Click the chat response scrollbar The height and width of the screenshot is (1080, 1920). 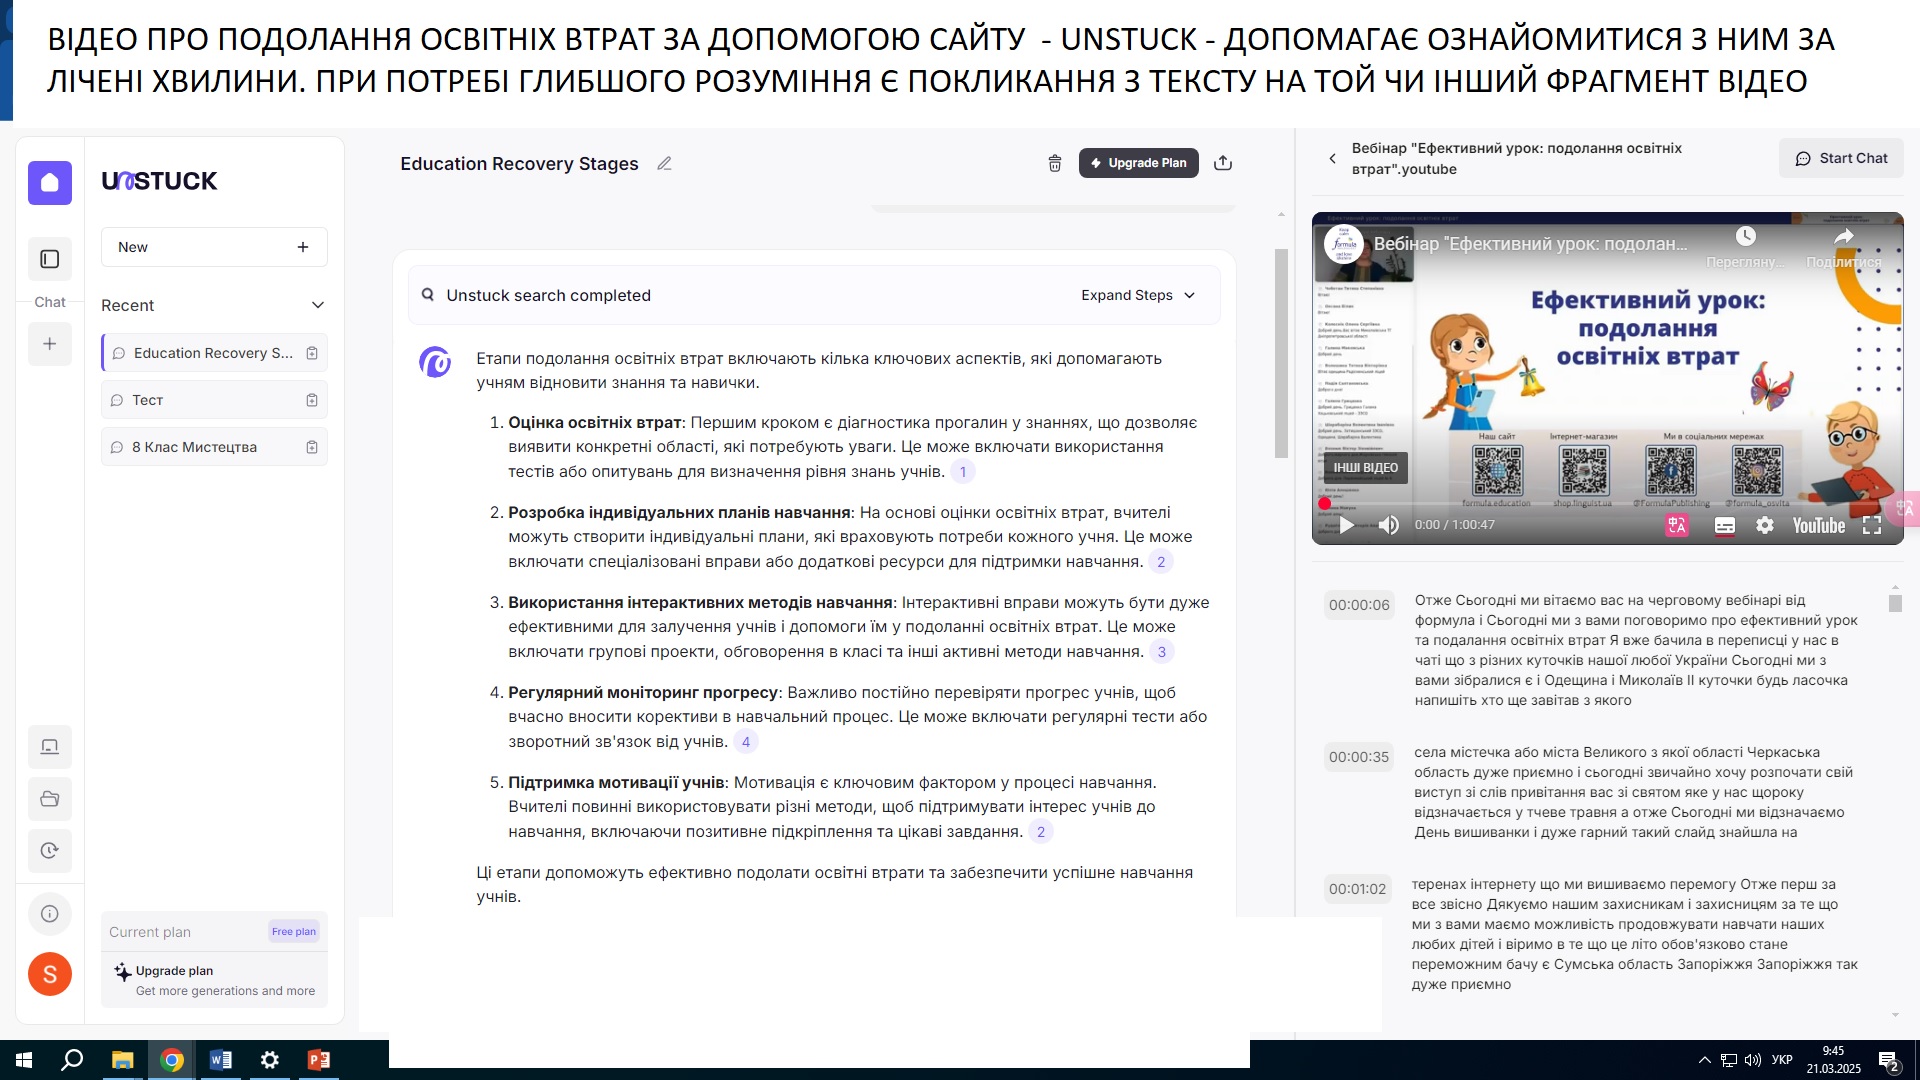coord(1281,353)
